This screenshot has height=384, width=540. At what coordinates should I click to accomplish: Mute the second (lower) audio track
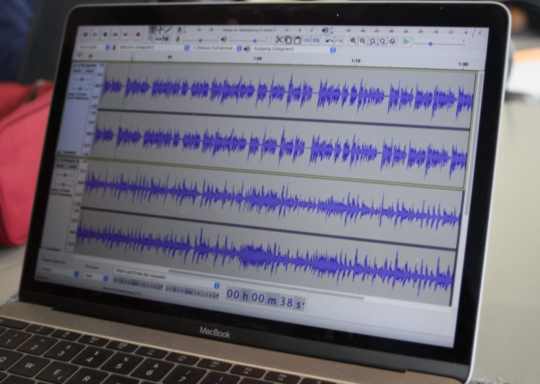click(61, 166)
